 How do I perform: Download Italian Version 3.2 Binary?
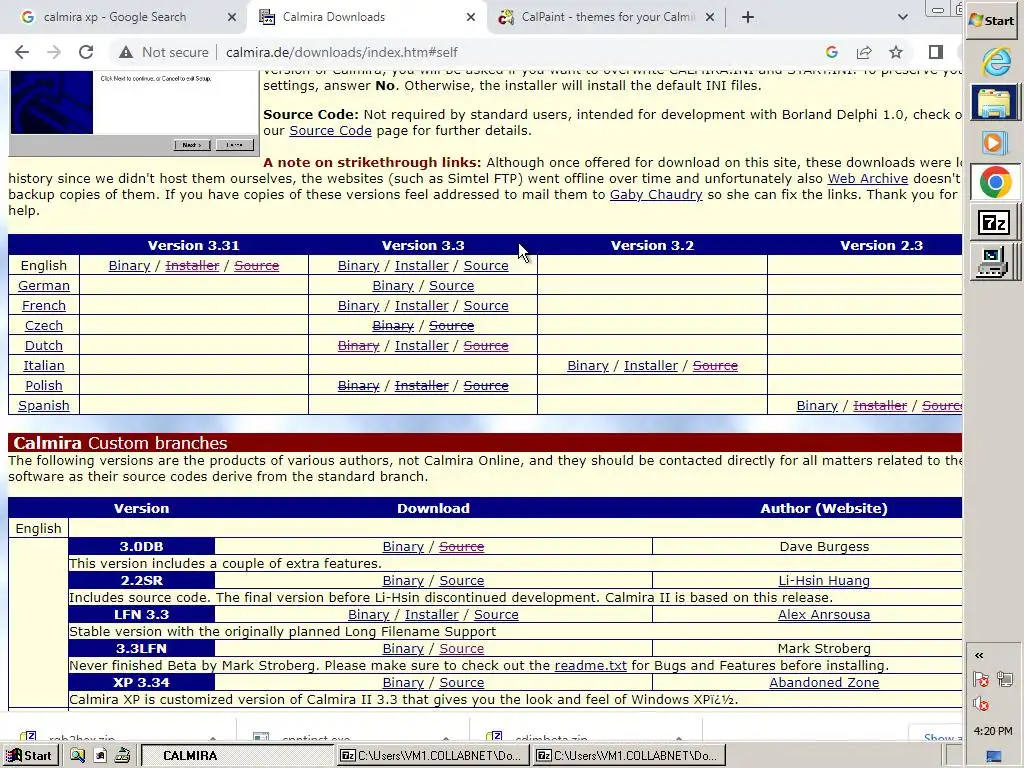[588, 366]
